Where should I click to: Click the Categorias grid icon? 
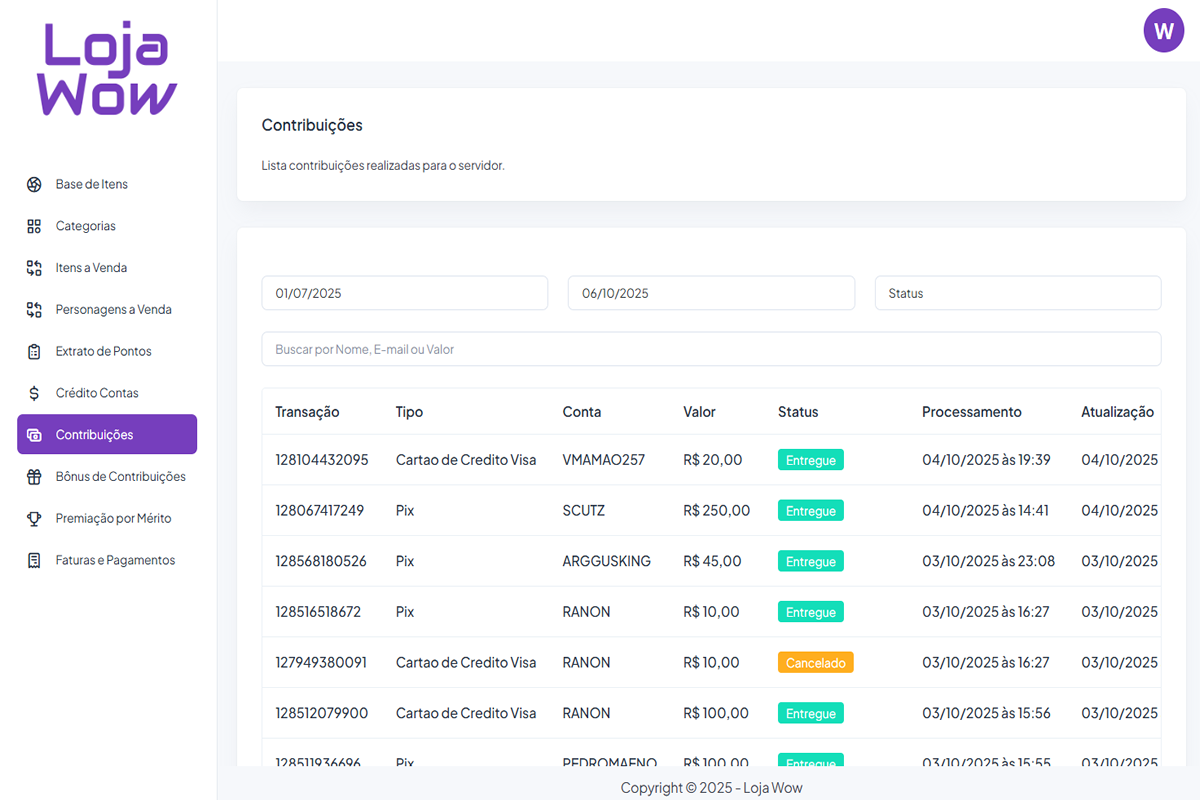34,226
